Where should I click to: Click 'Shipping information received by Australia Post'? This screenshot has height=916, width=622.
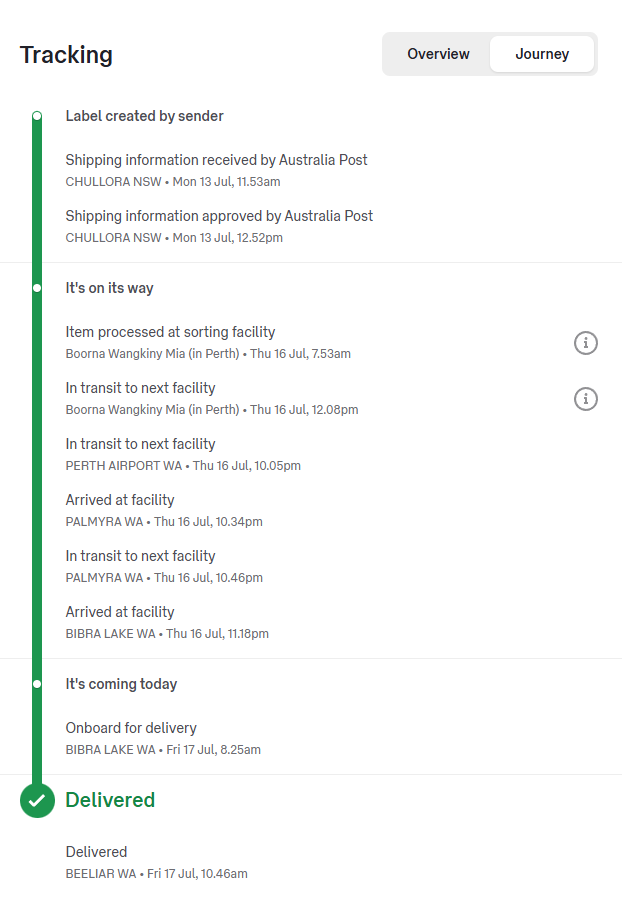click(216, 170)
